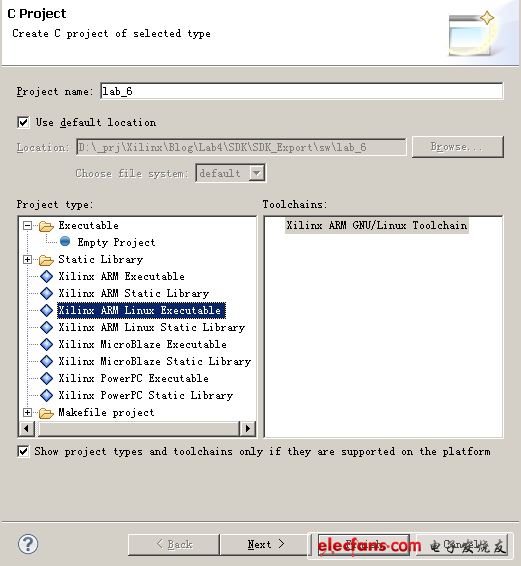Image resolution: width=521 pixels, height=566 pixels.
Task: Select Xilinx MicroBlaze Executable project type
Action: (143, 344)
